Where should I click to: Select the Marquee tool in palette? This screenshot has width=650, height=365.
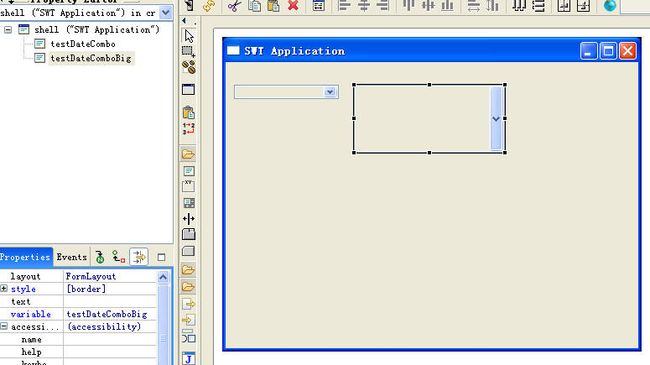click(189, 52)
